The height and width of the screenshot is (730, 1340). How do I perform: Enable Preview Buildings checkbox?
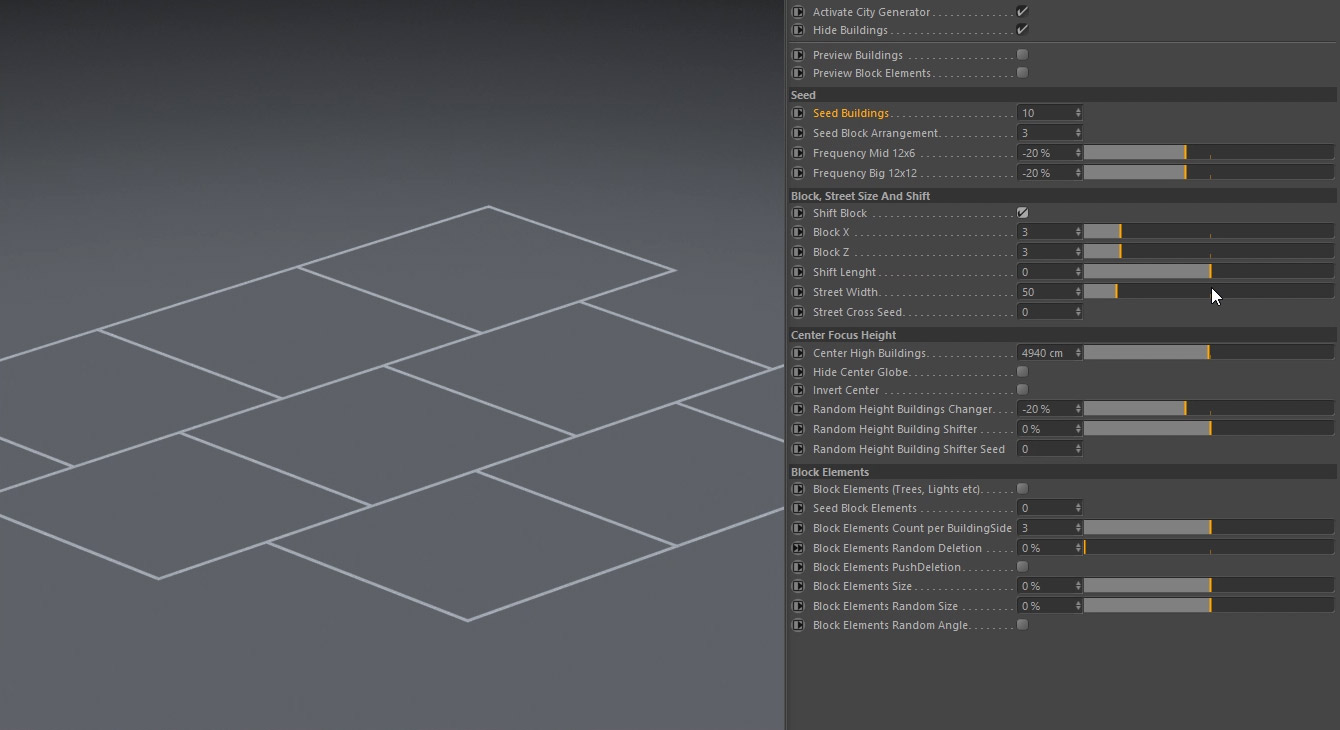1022,55
